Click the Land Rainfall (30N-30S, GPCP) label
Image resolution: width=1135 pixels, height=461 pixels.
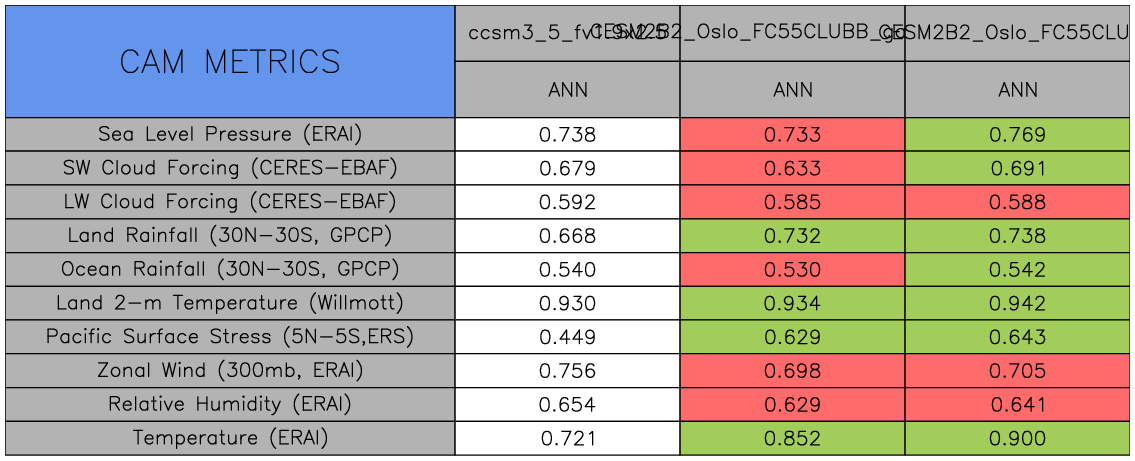(230, 236)
